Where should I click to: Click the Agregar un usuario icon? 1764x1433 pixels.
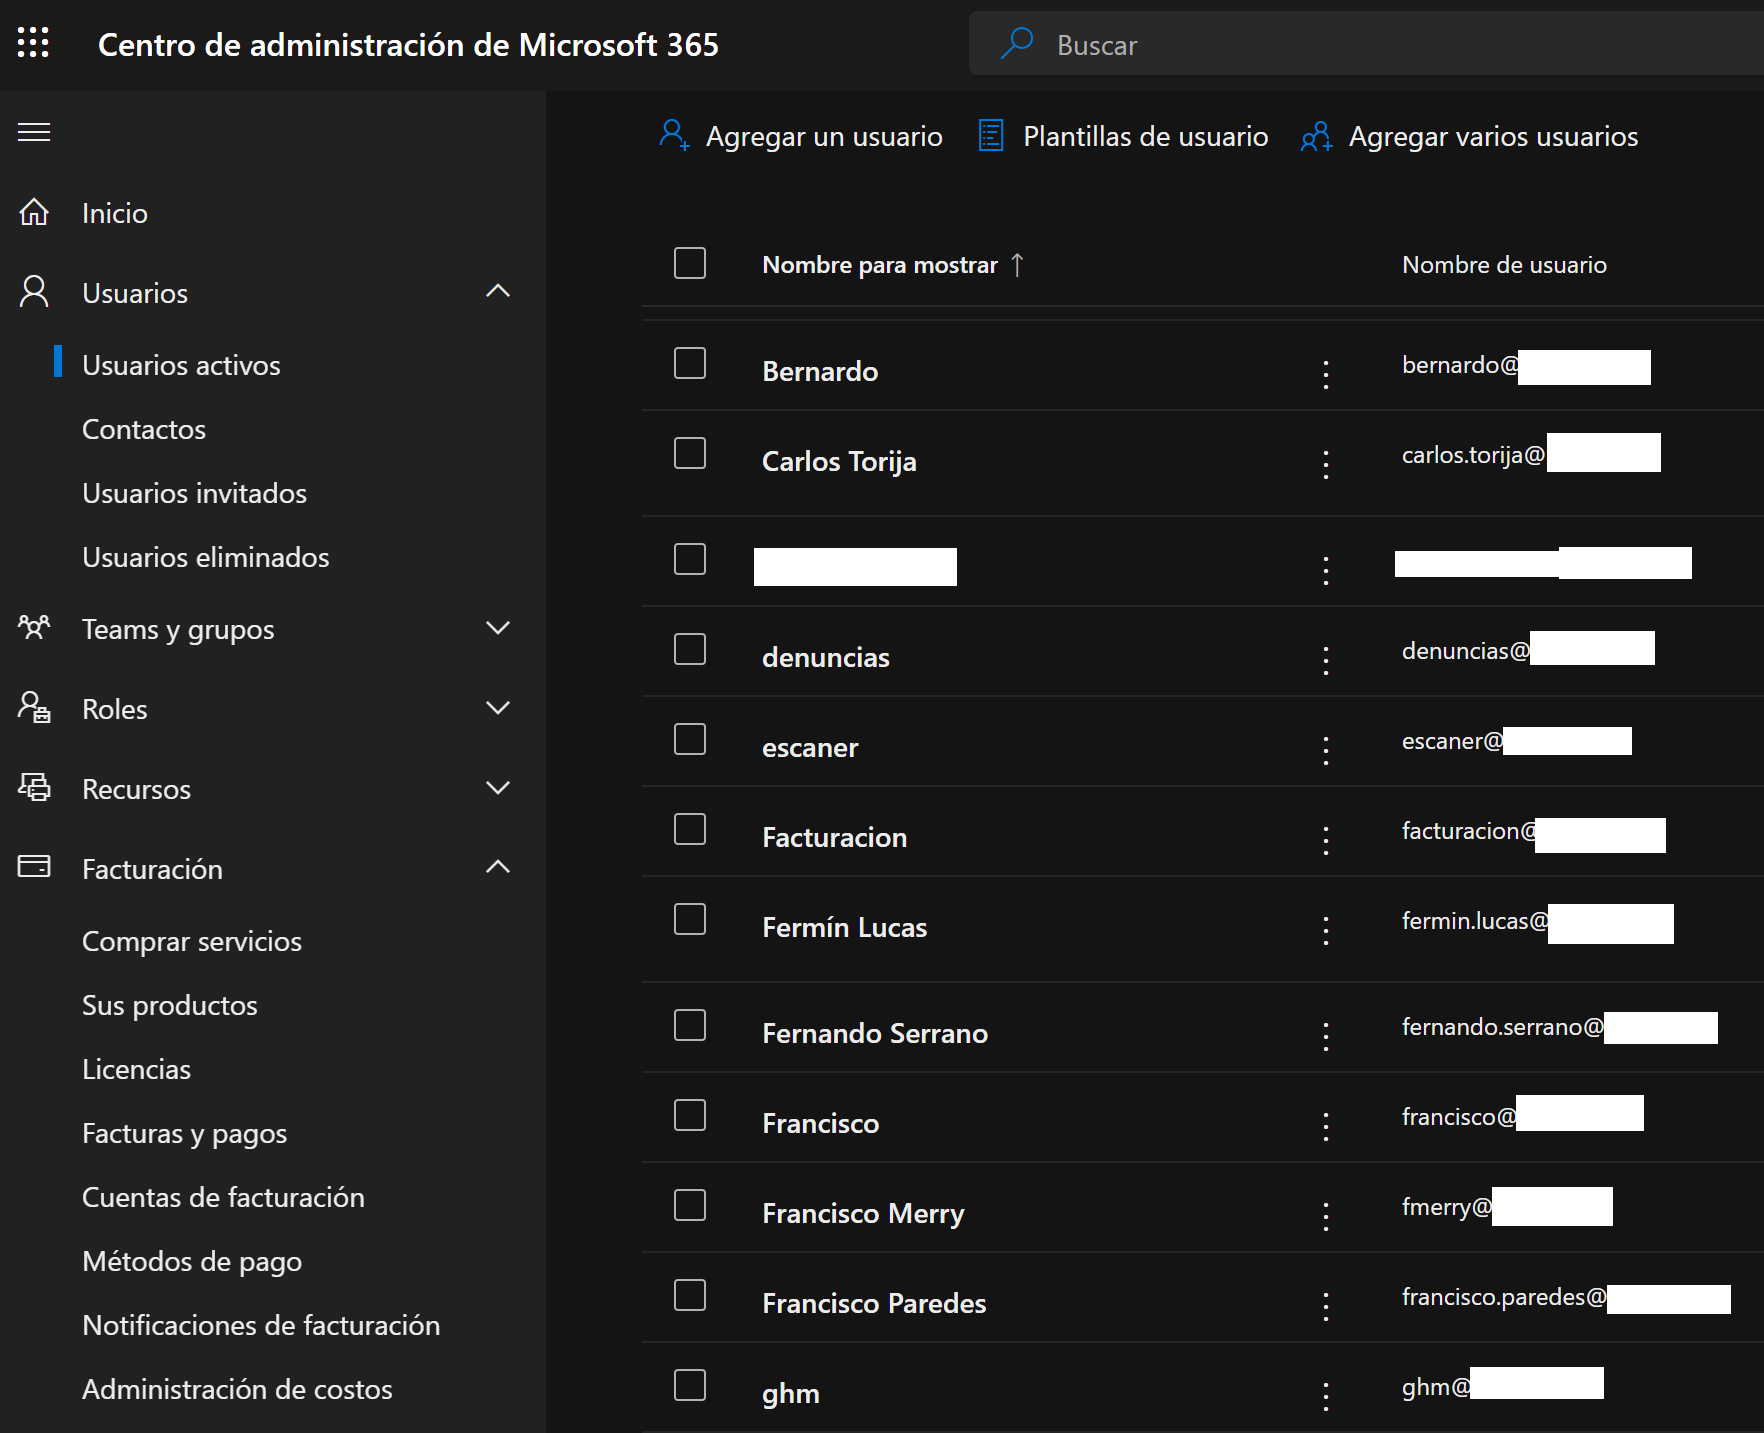(x=674, y=136)
